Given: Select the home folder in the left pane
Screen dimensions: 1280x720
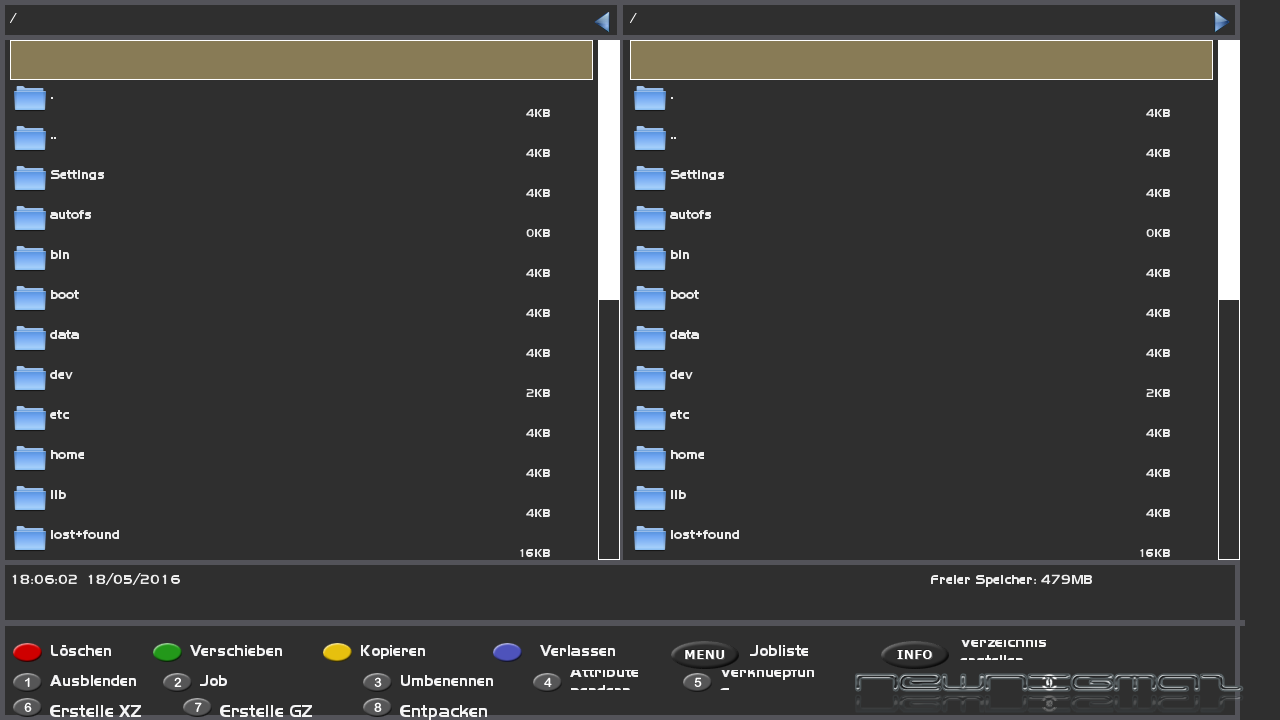Looking at the screenshot, I should coord(67,456).
